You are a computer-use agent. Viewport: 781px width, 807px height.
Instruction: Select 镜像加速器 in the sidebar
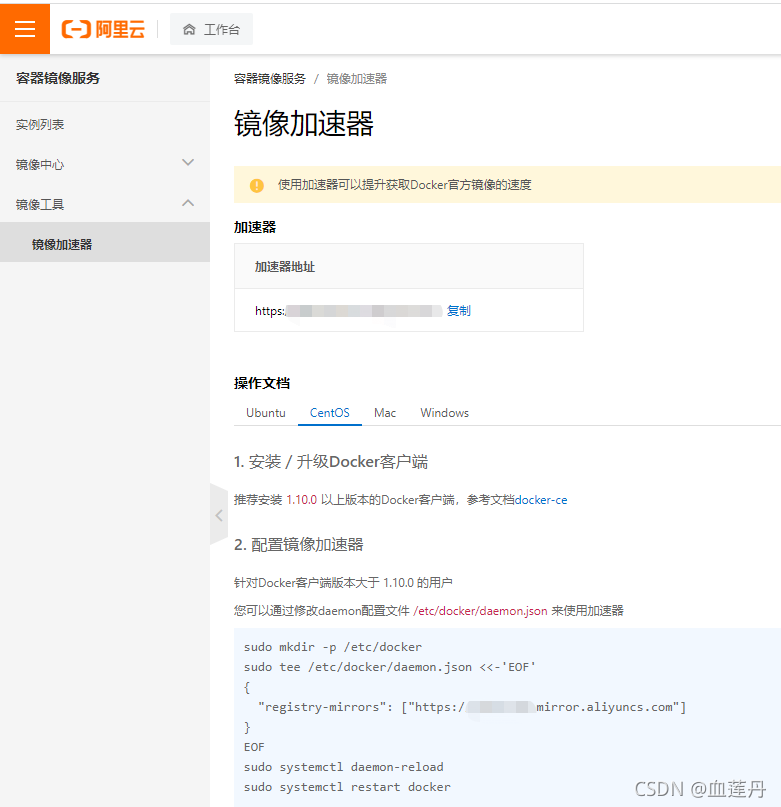pos(105,244)
